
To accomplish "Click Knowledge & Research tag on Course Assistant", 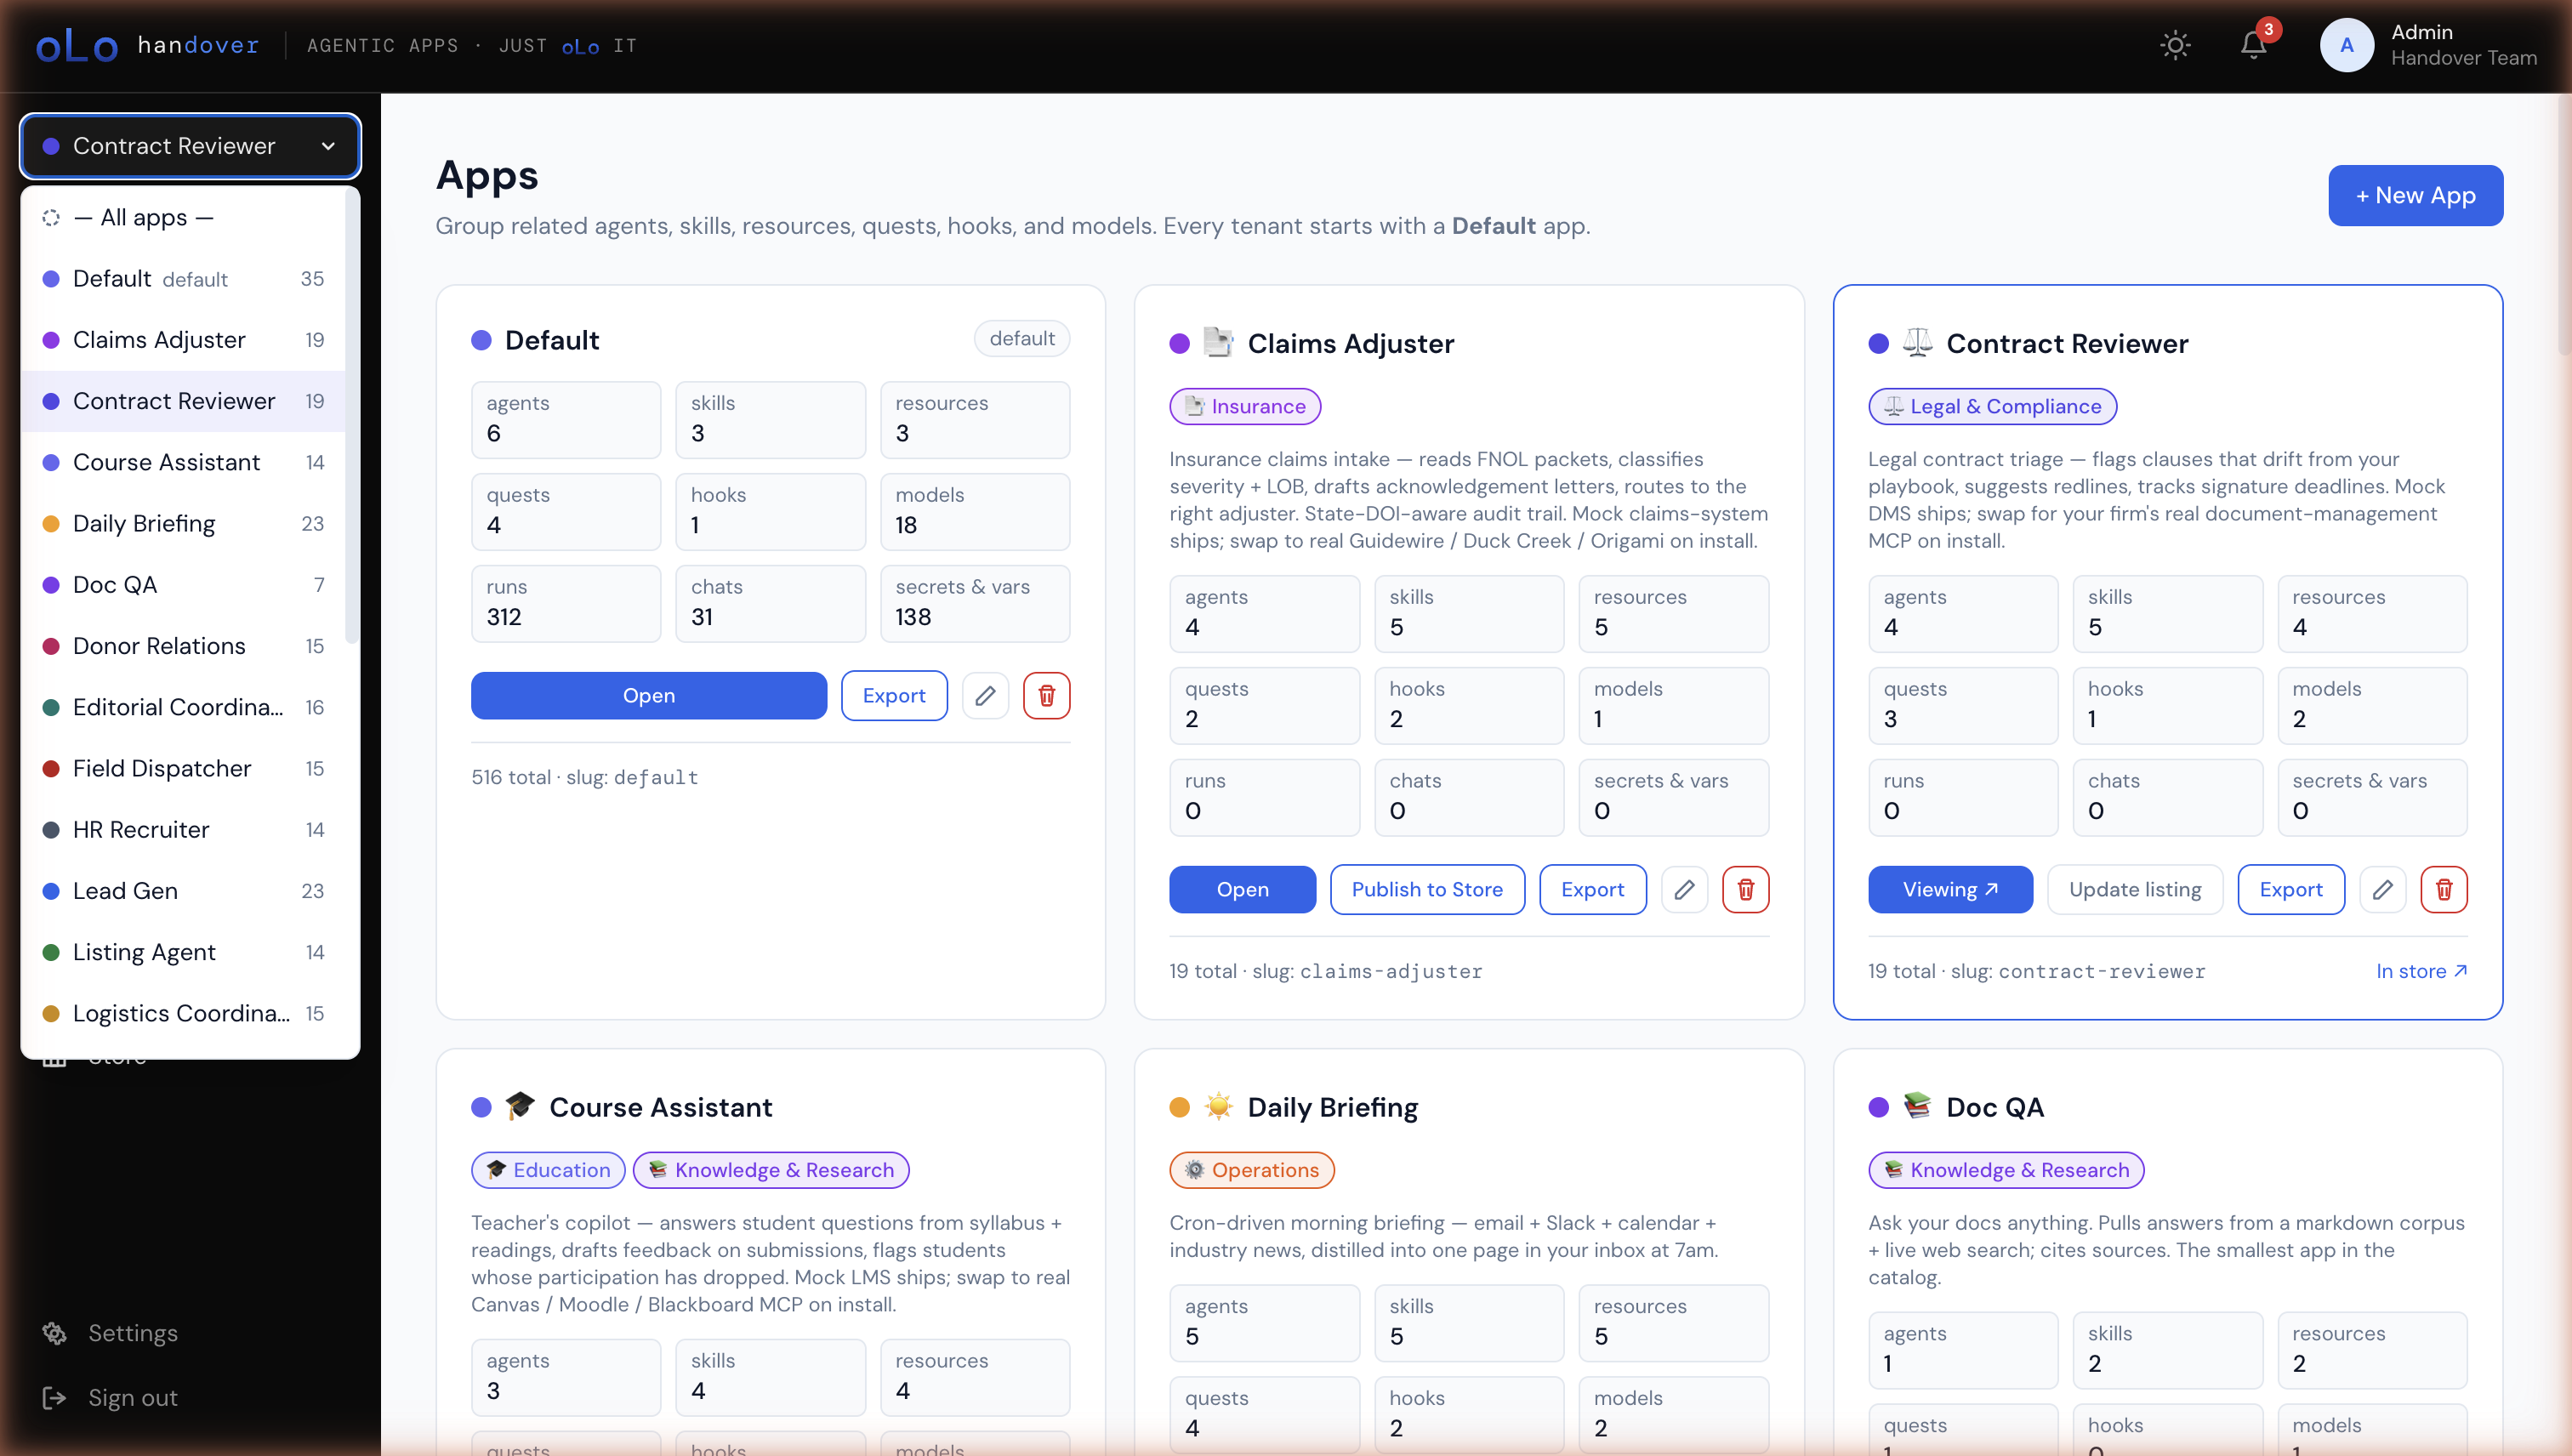I will (771, 1170).
